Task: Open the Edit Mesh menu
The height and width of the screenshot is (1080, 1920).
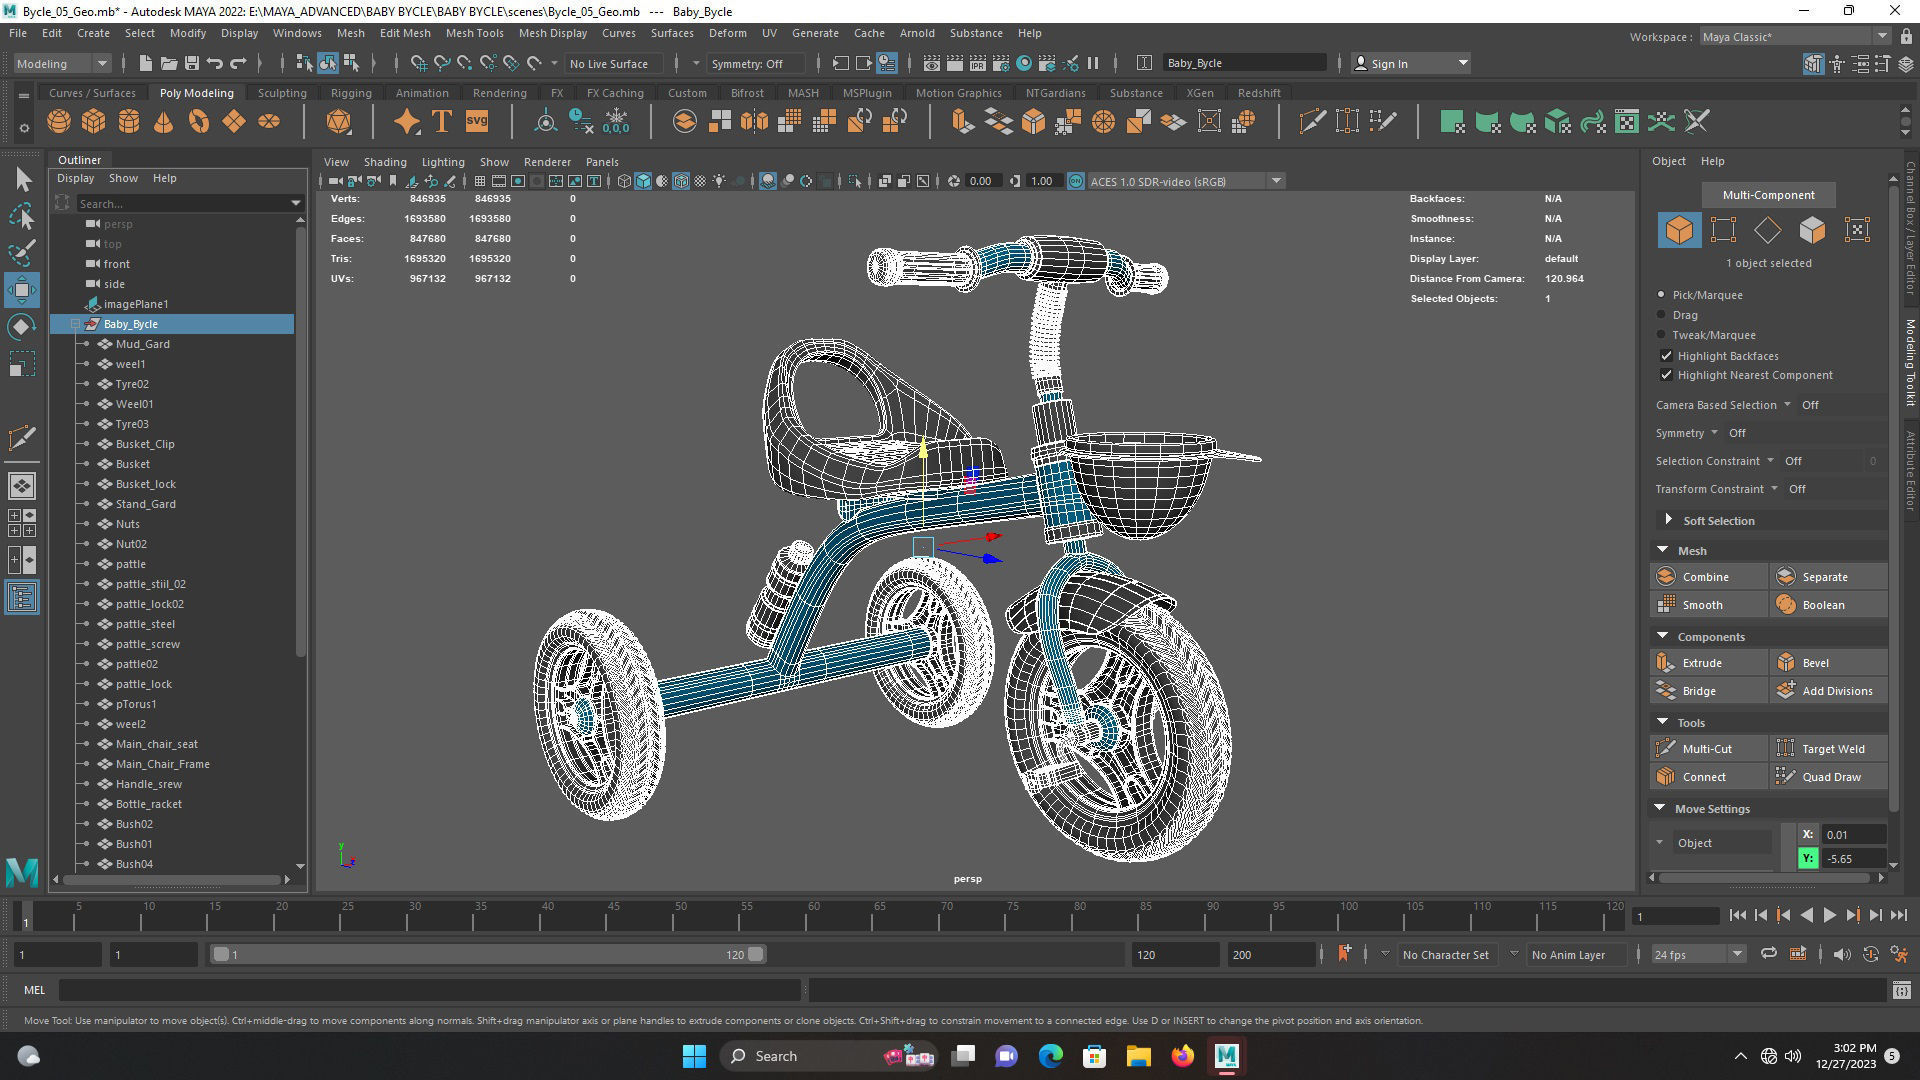Action: pyautogui.click(x=405, y=33)
